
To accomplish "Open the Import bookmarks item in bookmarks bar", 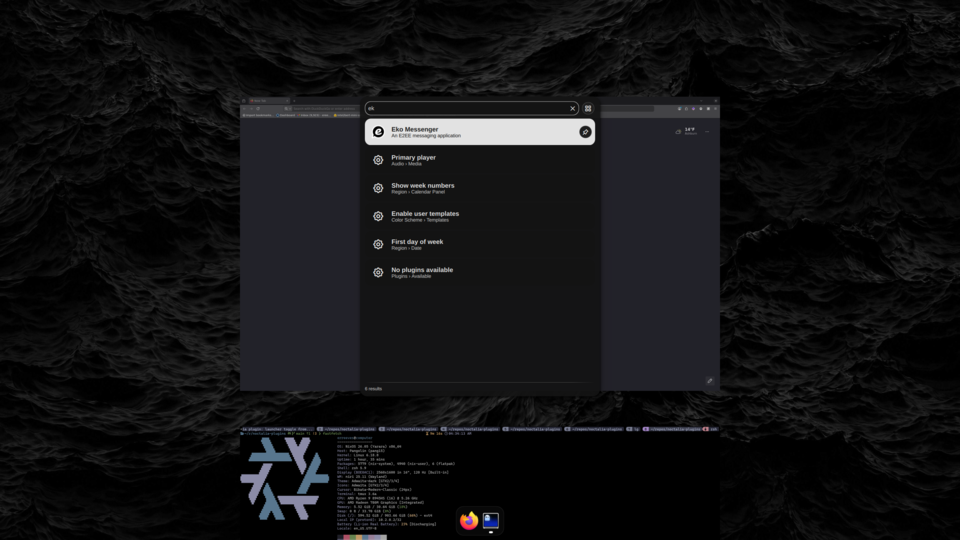I will [258, 115].
